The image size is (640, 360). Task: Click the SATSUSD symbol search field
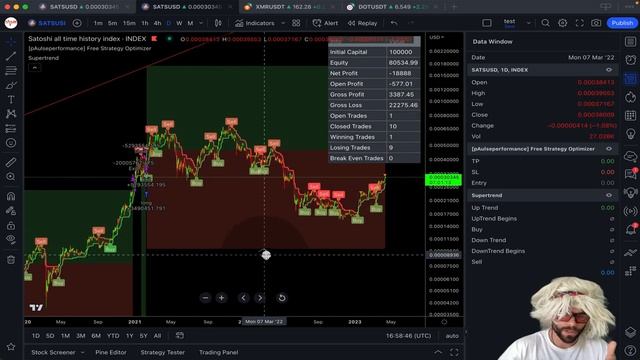(x=47, y=23)
